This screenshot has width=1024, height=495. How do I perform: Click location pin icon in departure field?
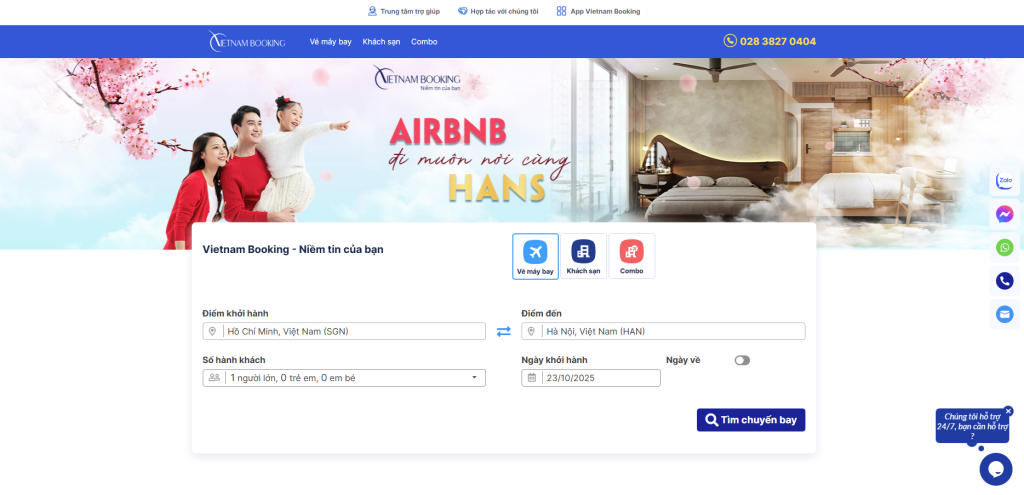click(212, 332)
